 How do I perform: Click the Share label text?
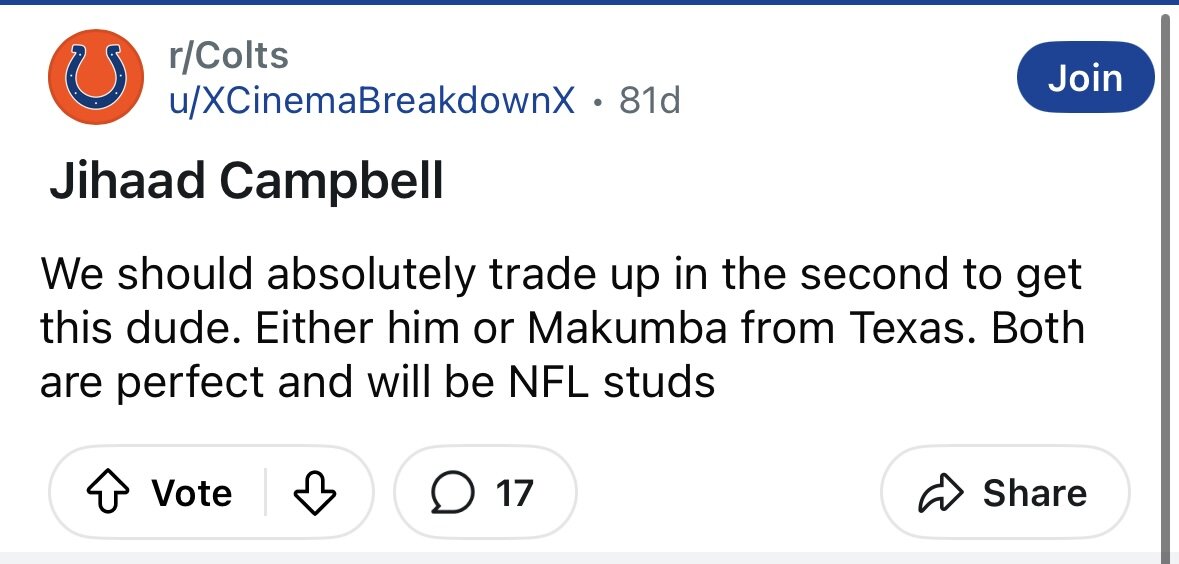(1034, 493)
